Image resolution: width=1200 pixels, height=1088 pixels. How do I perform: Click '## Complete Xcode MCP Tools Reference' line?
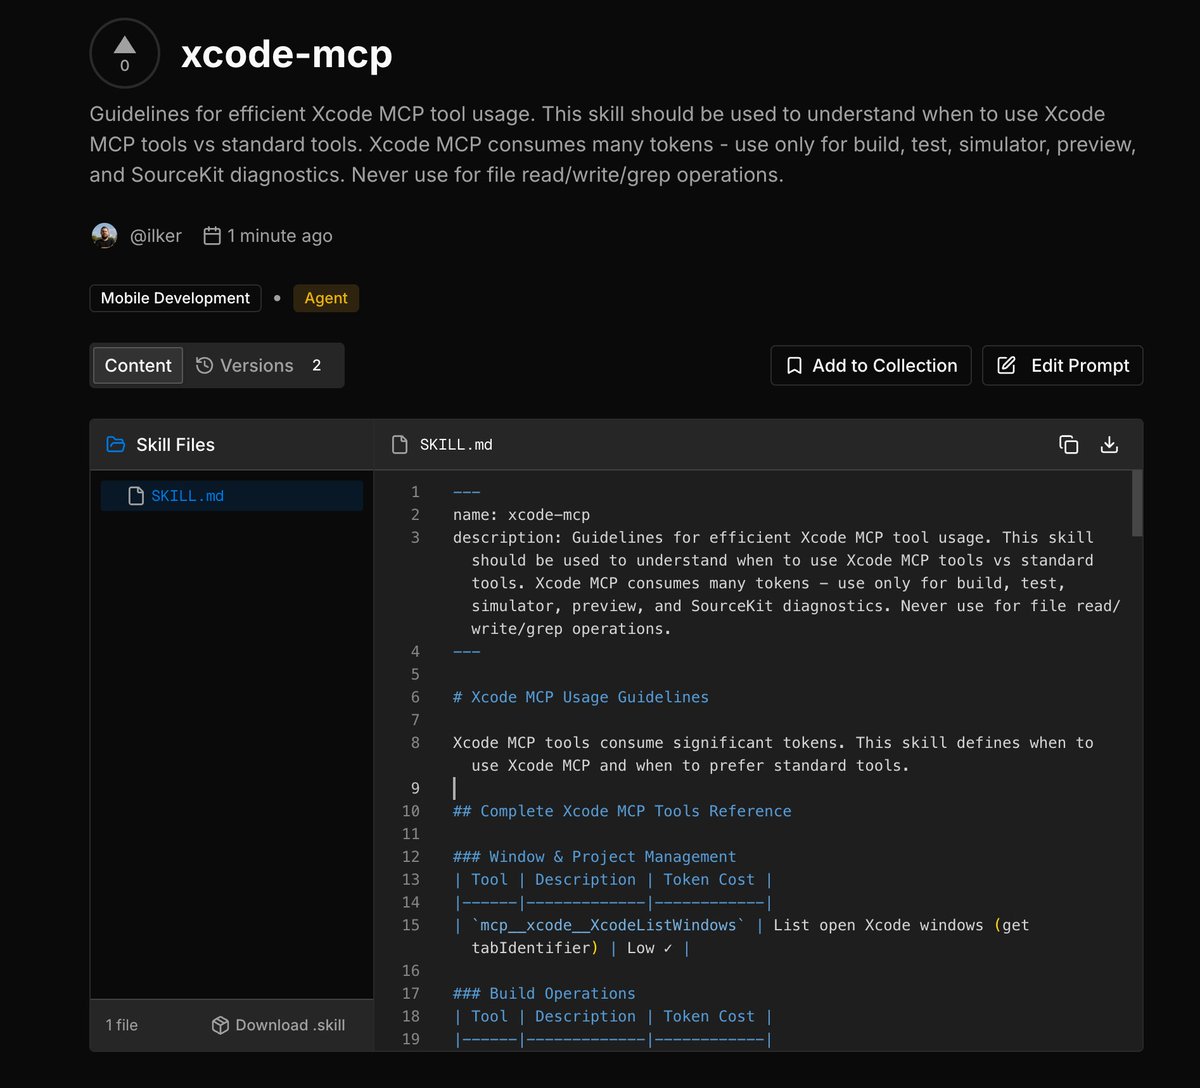(622, 811)
